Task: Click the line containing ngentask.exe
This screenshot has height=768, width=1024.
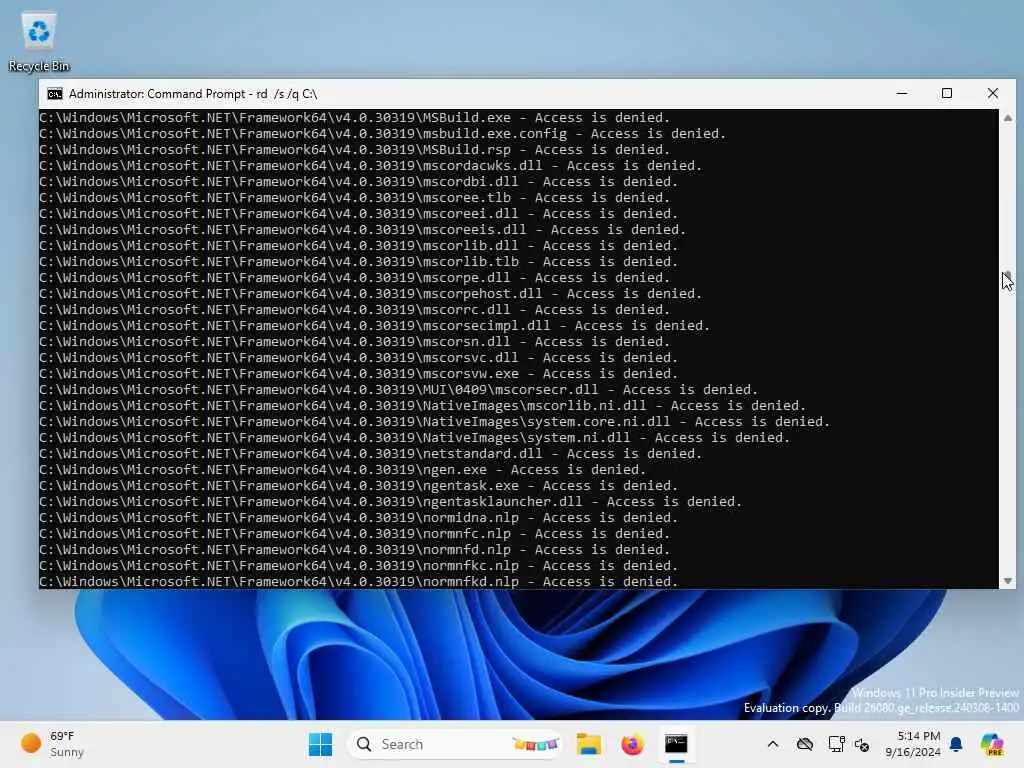Action: click(x=359, y=486)
